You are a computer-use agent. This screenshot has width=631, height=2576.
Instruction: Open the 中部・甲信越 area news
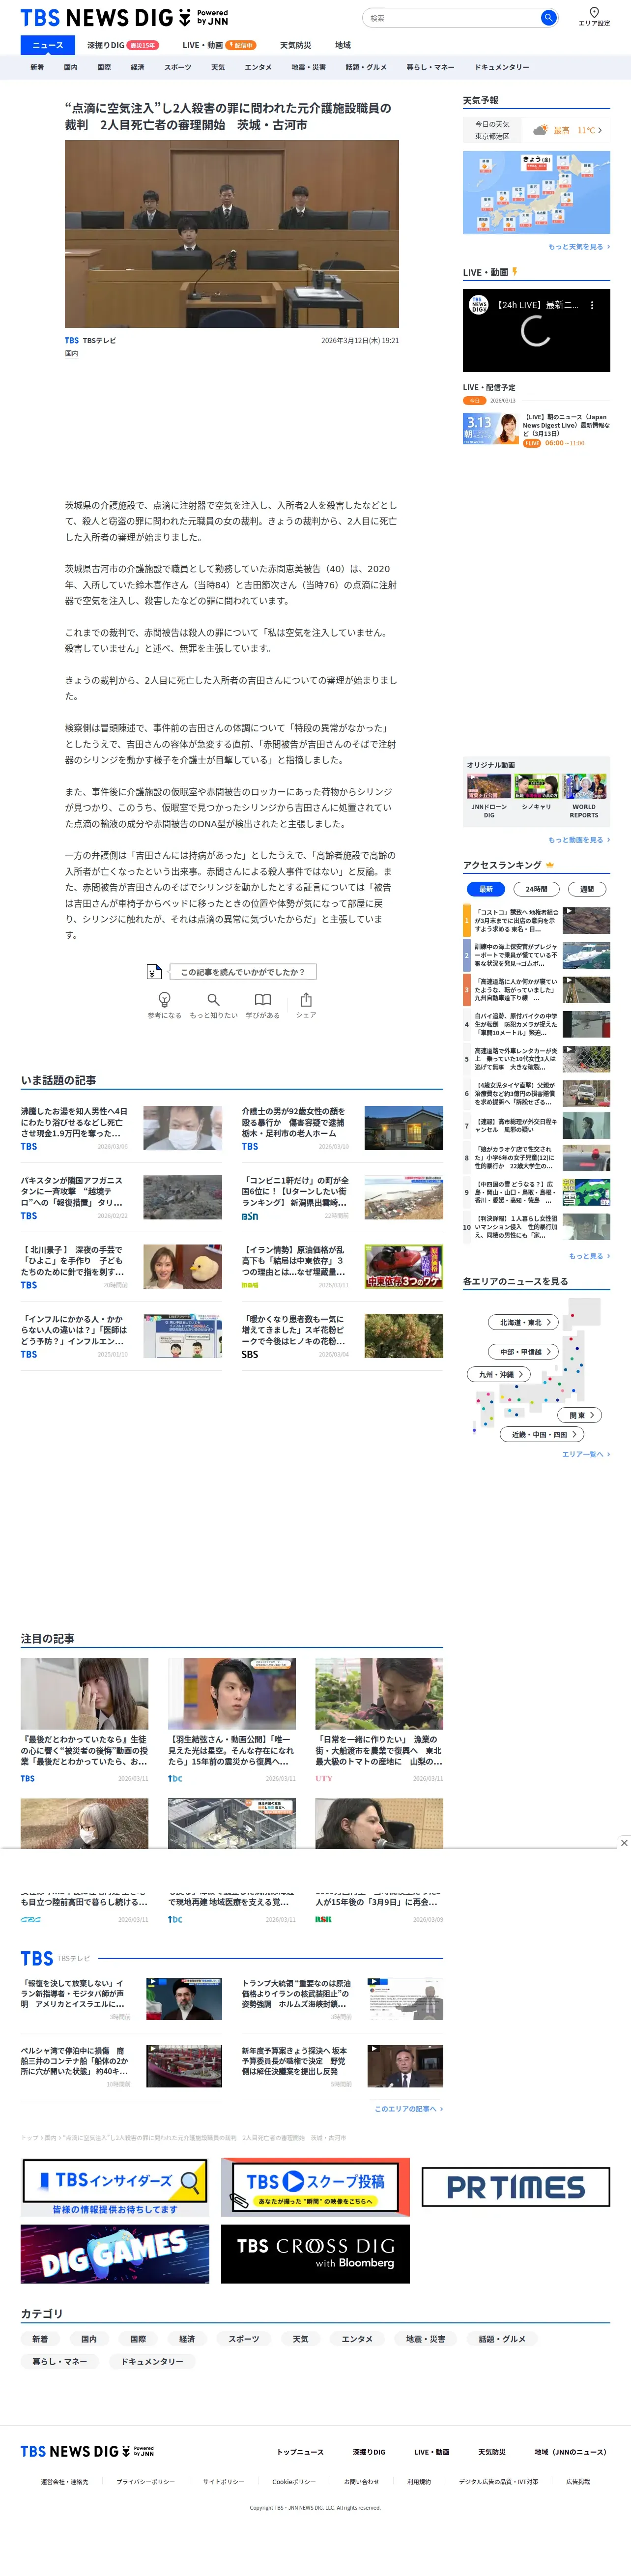[x=523, y=1351]
